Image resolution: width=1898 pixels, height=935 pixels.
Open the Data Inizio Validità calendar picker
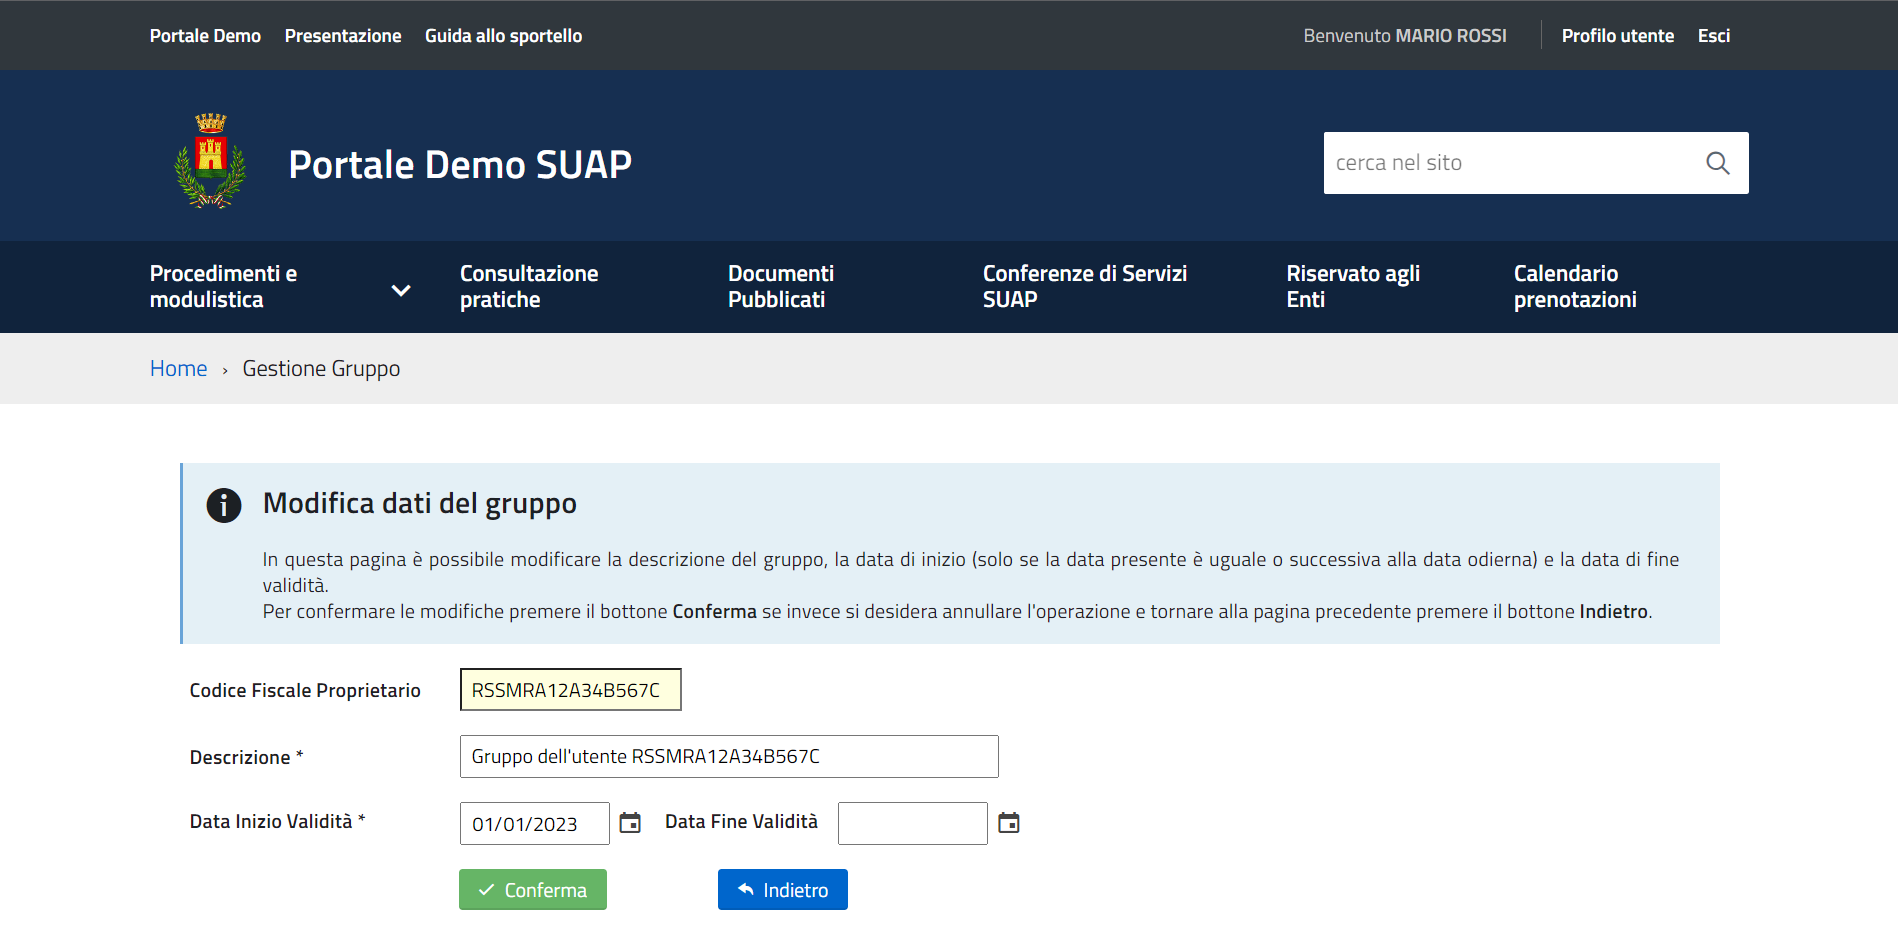(630, 823)
